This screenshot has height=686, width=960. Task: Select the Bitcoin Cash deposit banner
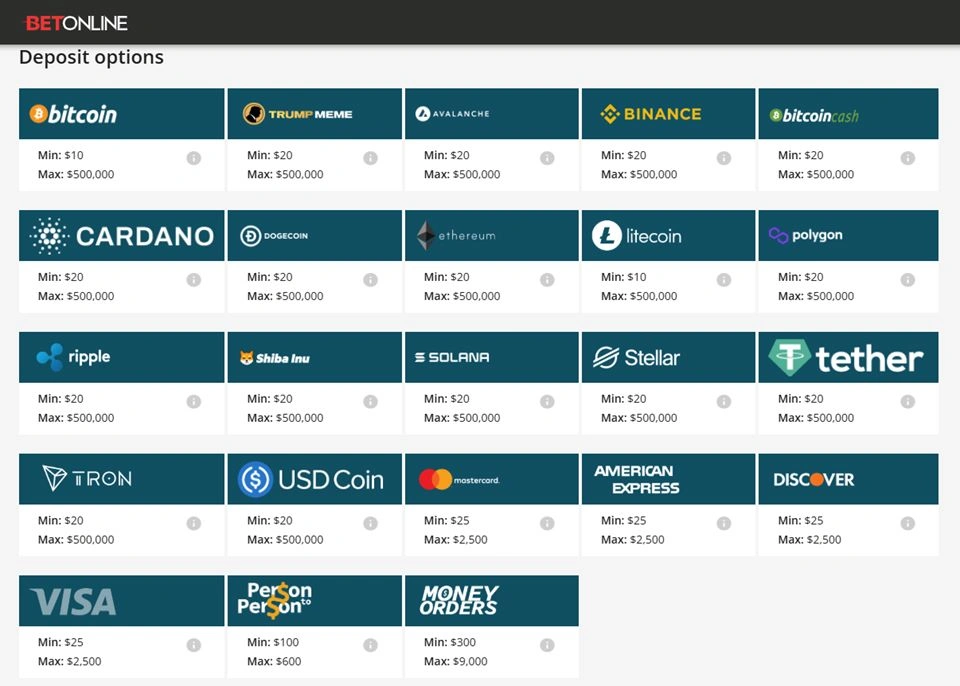click(x=849, y=114)
